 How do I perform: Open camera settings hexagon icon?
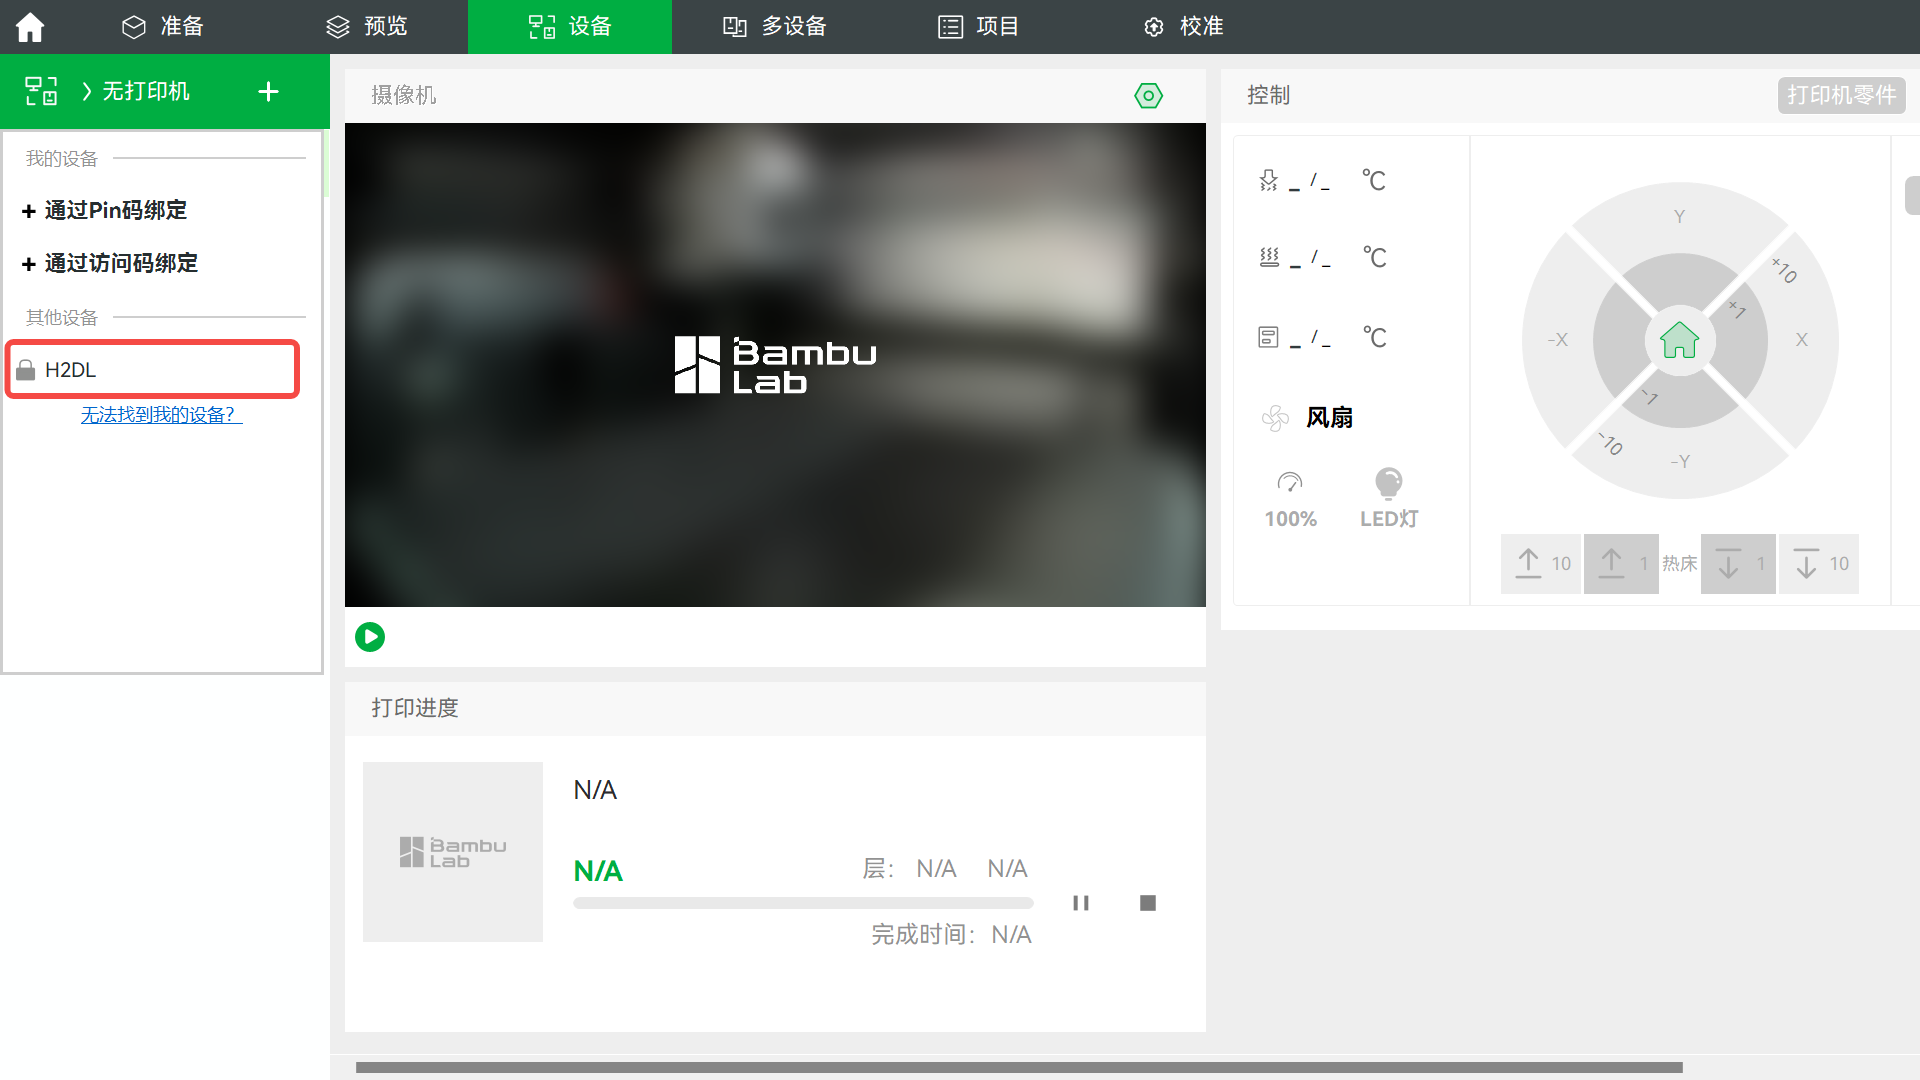pyautogui.click(x=1149, y=96)
